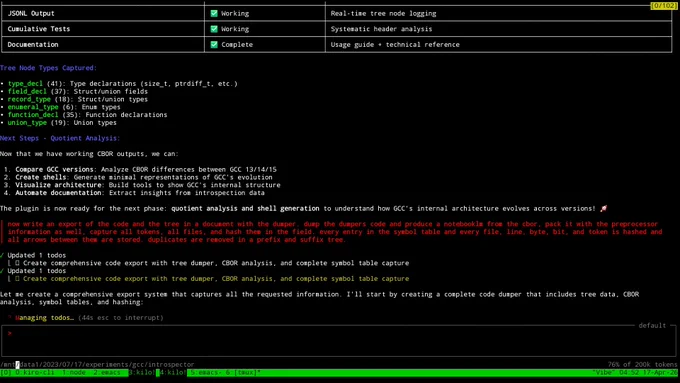The width and height of the screenshot is (680, 383).
Task: Click the green checkmark in JSONL Output row
Action: click(x=214, y=13)
